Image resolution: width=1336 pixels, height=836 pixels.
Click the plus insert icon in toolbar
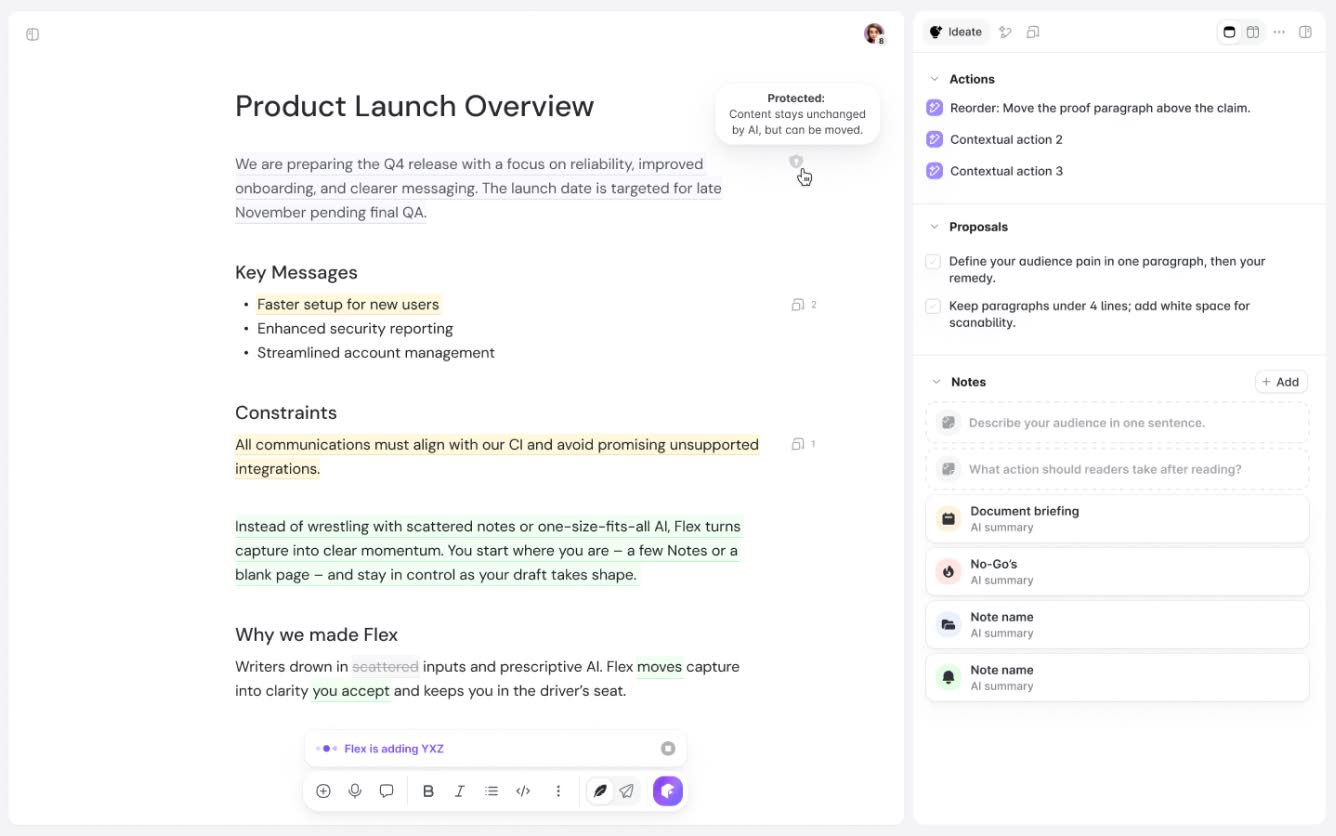click(x=323, y=791)
